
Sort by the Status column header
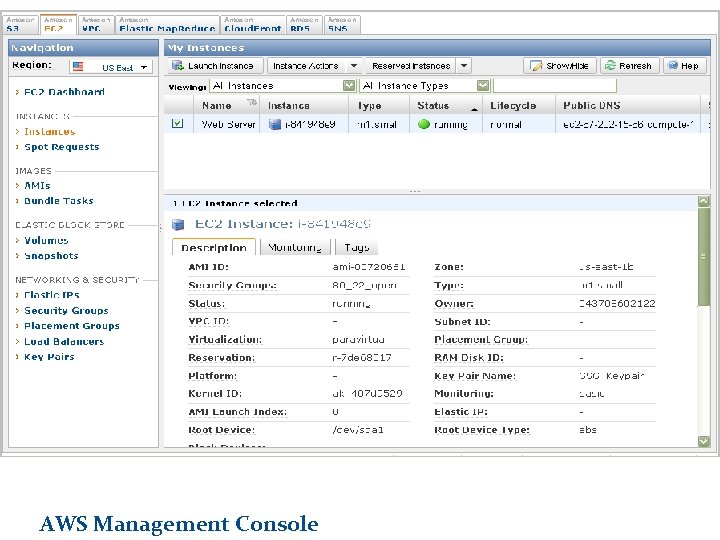click(x=446, y=106)
